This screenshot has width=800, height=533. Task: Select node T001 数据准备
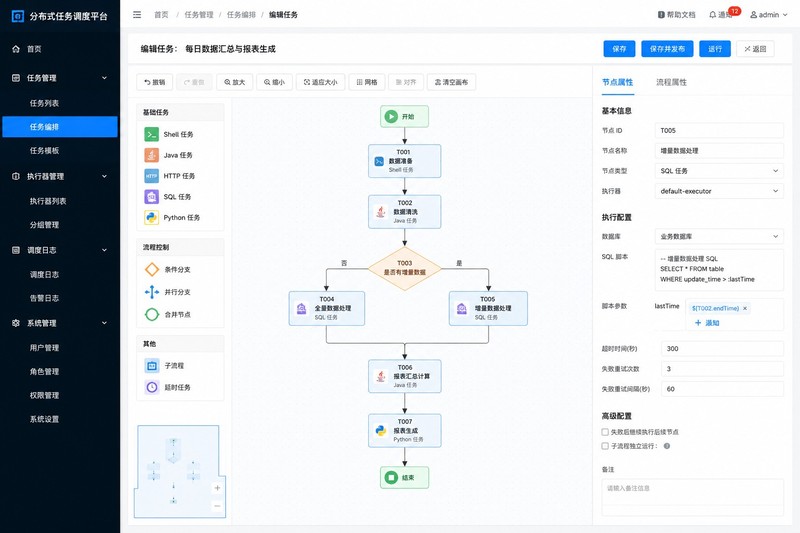tap(405, 161)
